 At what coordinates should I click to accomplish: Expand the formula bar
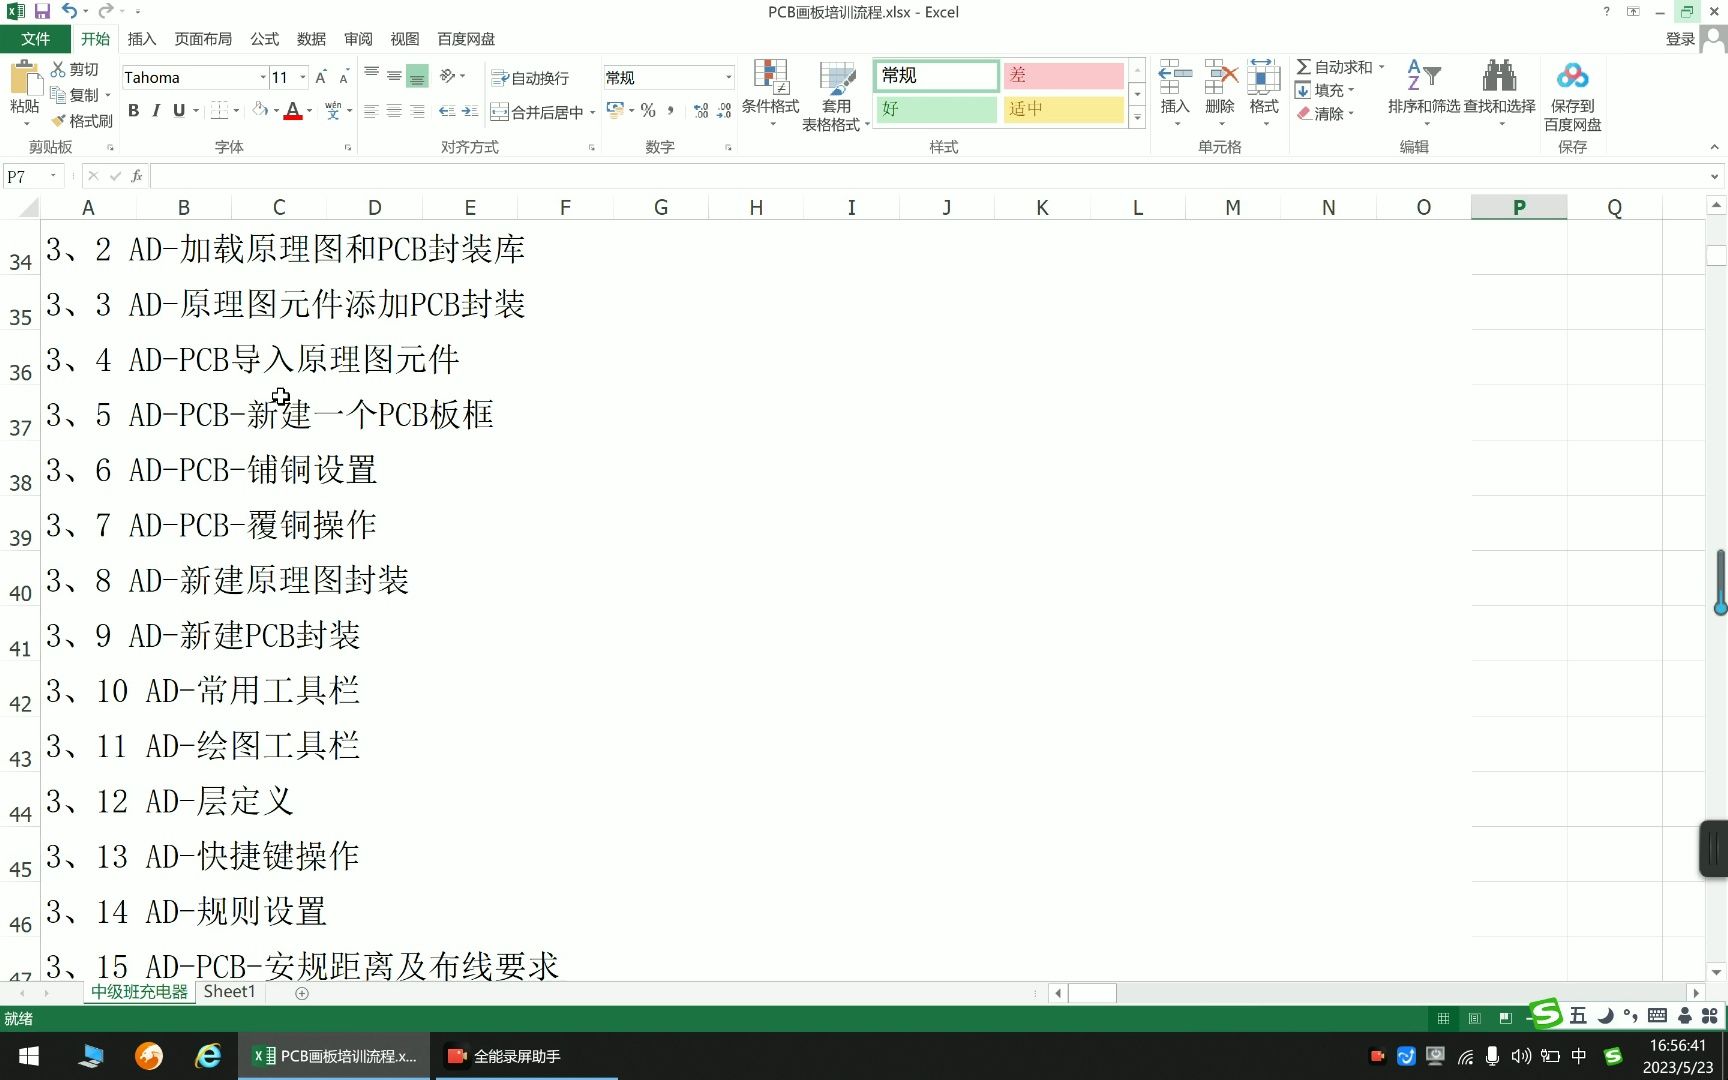coord(1714,176)
